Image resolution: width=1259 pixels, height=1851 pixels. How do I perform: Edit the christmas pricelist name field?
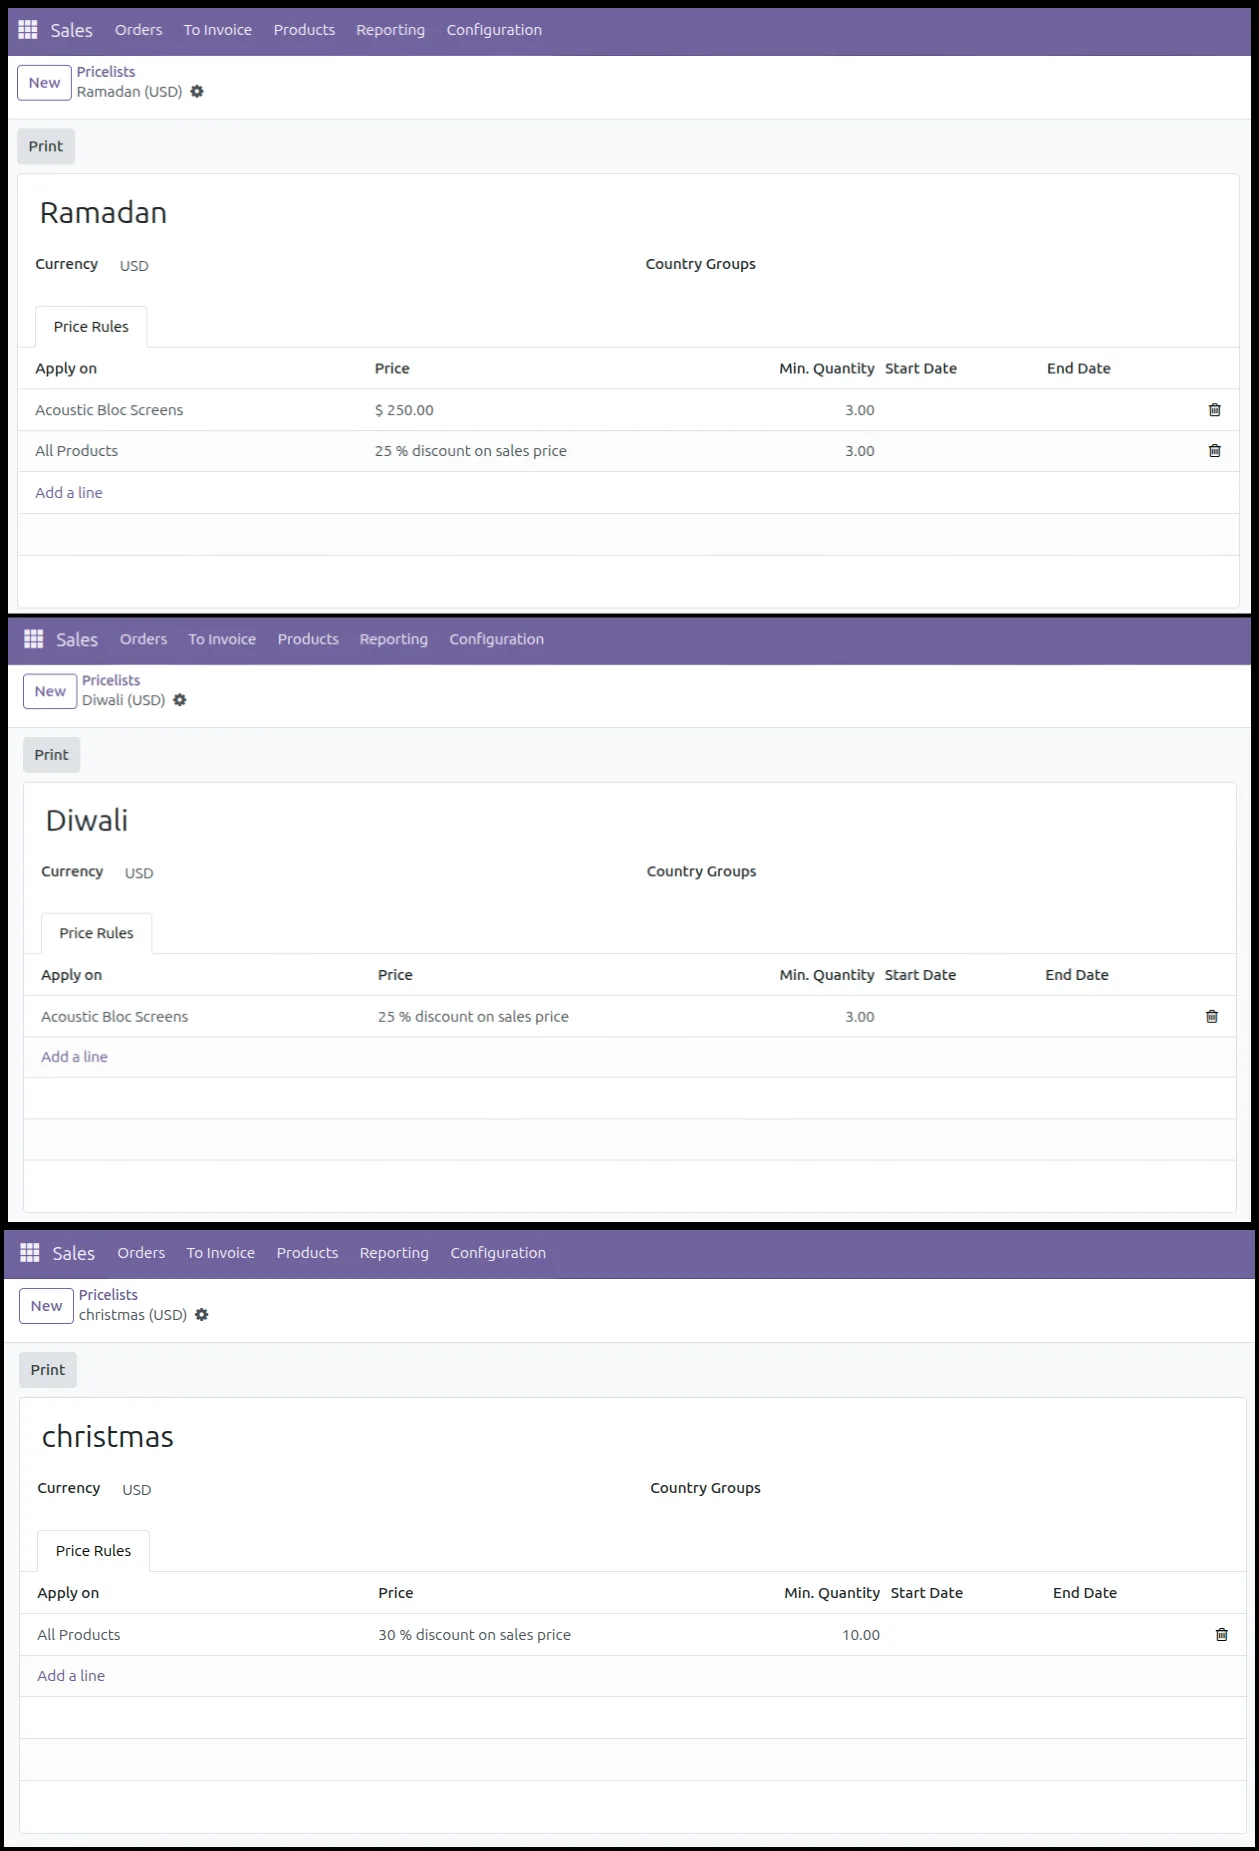[108, 1438]
